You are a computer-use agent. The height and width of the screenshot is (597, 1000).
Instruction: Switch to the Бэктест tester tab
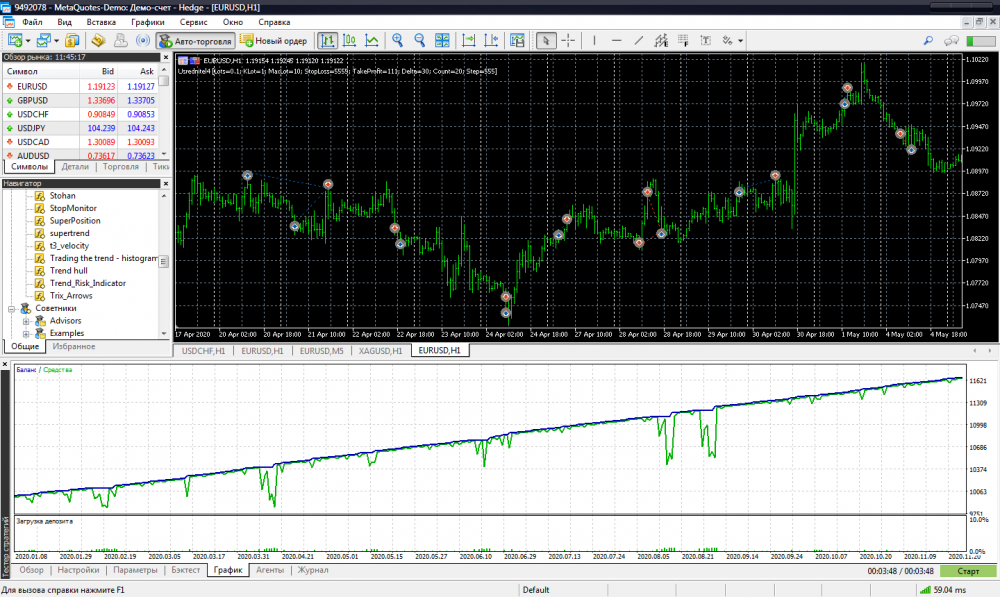tap(186, 570)
